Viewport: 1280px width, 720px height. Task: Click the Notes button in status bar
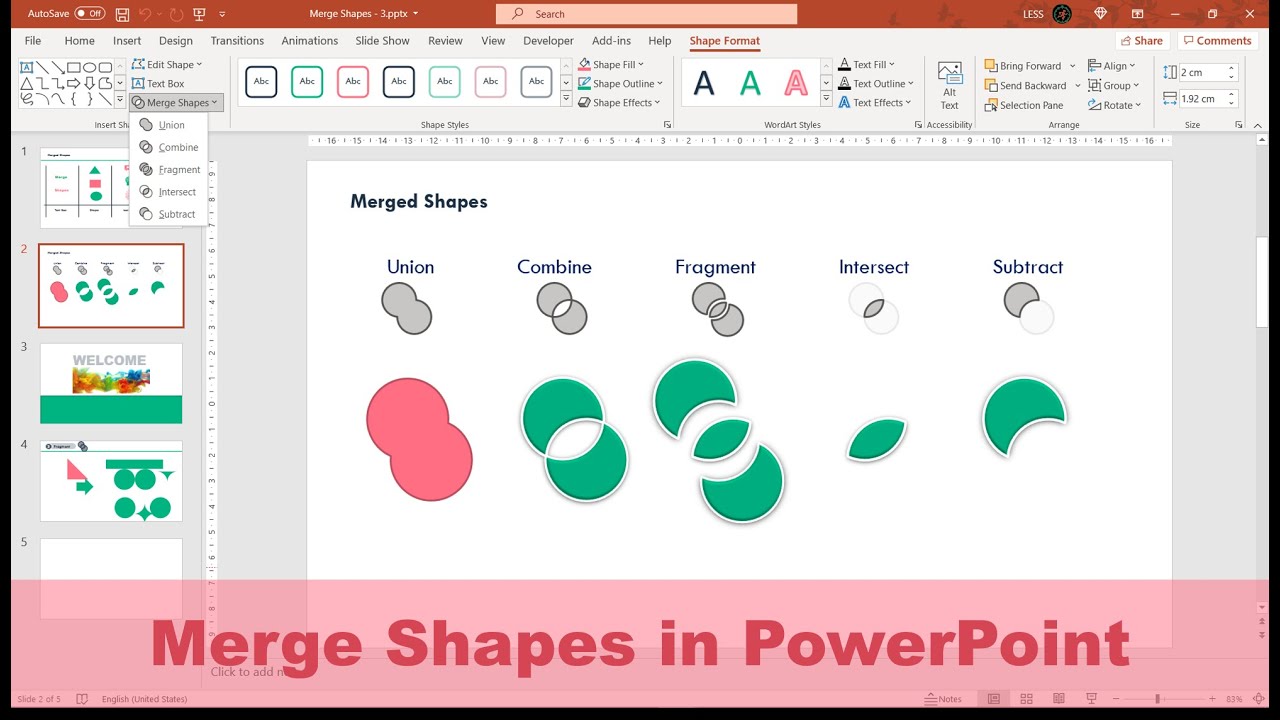943,699
